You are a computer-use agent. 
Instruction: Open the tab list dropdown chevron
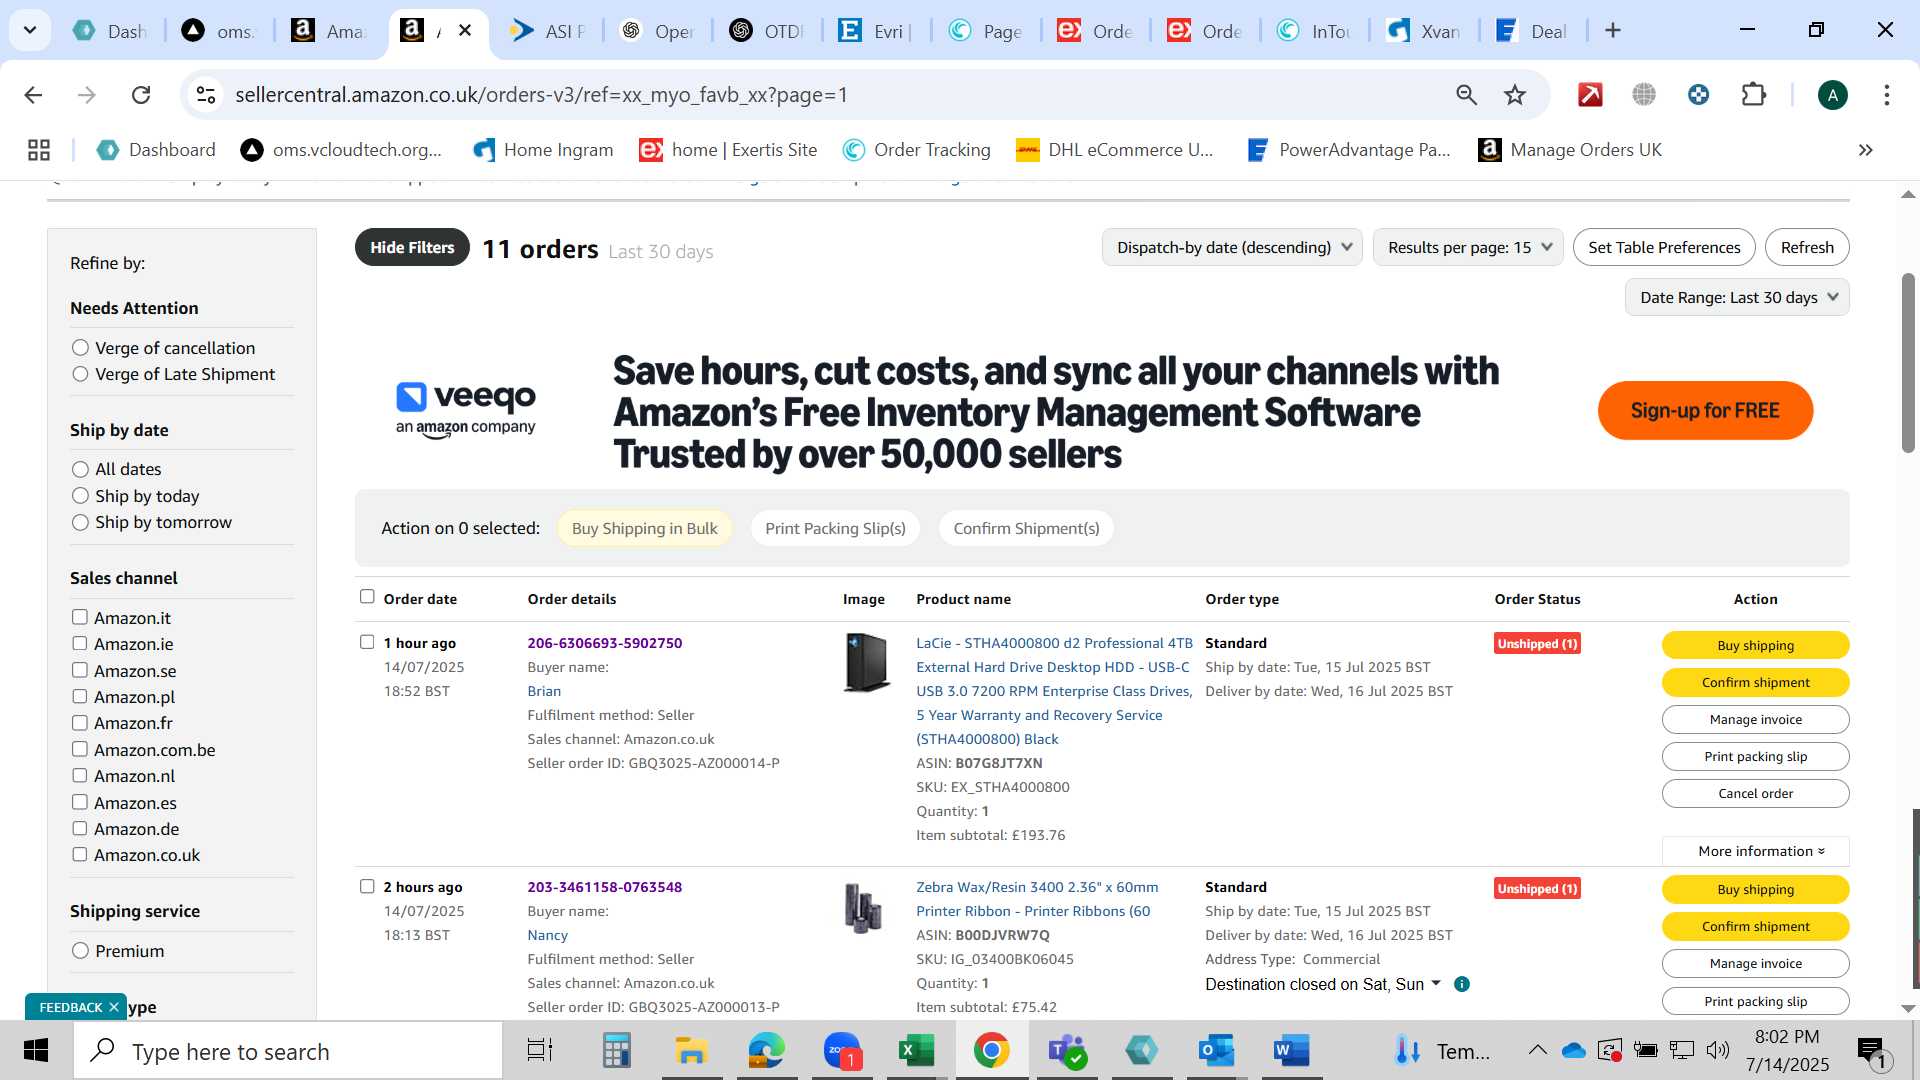pyautogui.click(x=30, y=30)
